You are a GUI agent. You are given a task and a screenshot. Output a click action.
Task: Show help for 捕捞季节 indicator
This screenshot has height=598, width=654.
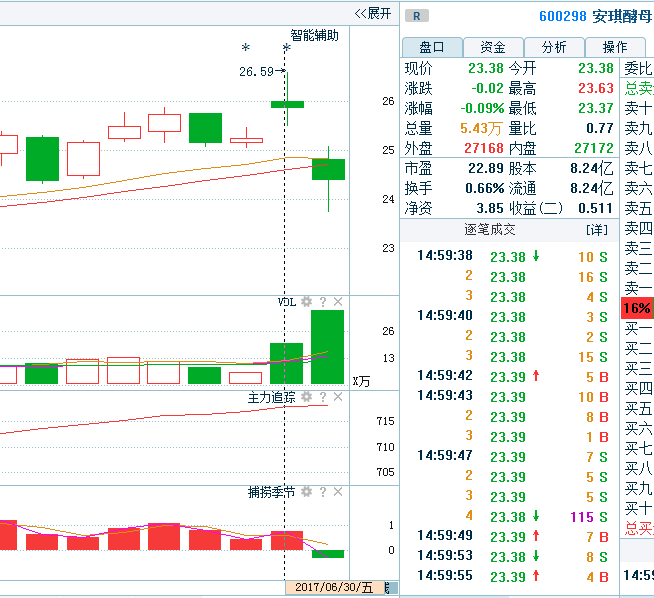coord(323,493)
